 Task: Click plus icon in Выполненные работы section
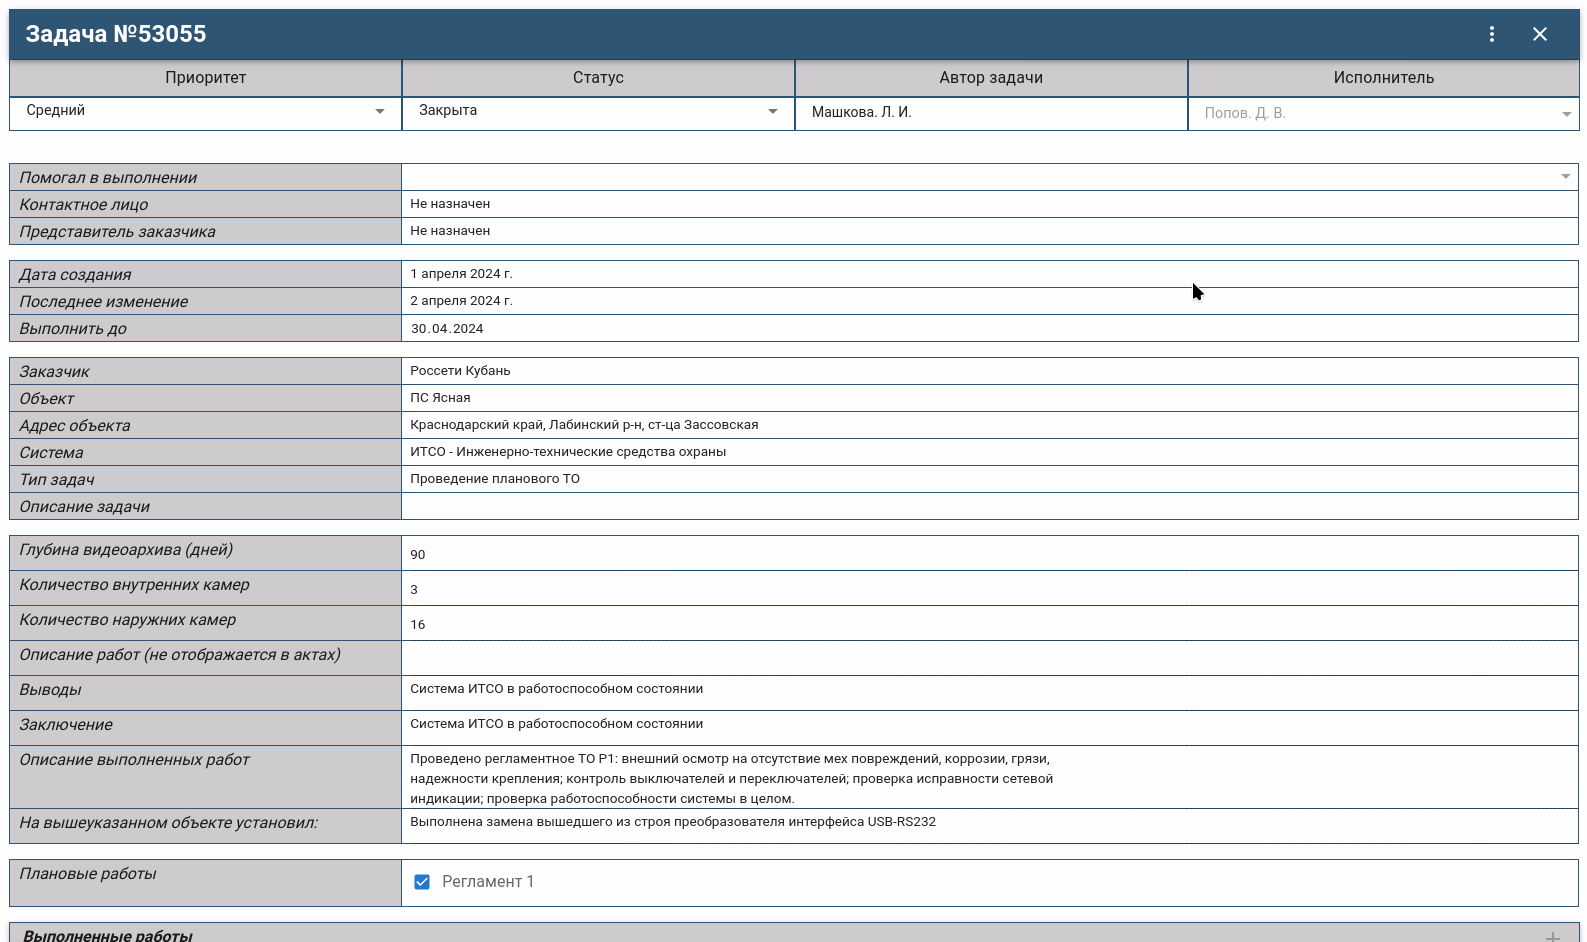point(1552,936)
